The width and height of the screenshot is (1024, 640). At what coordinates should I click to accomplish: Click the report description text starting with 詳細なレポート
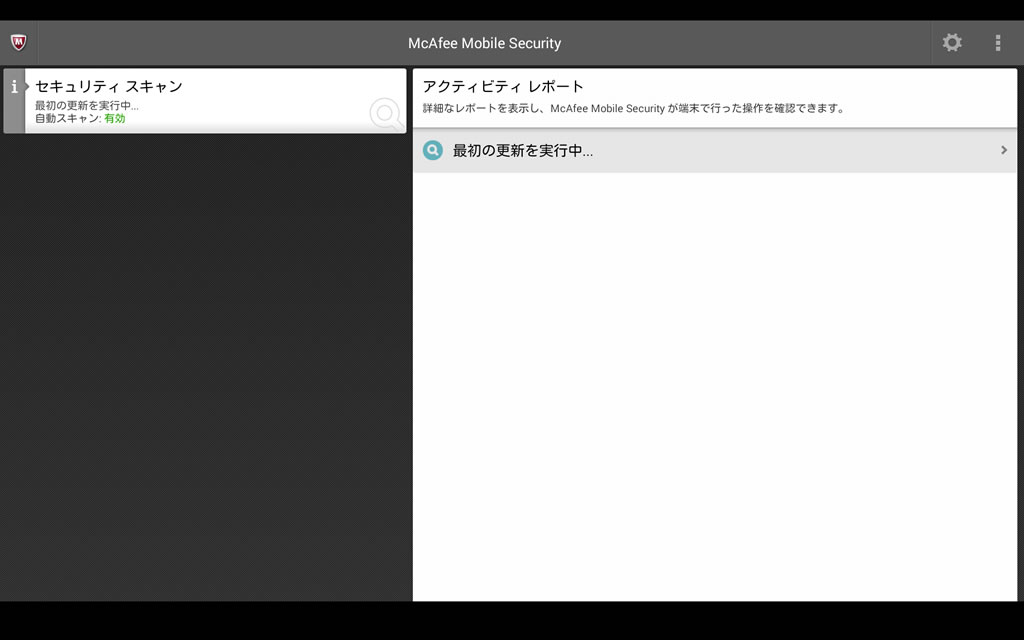[634, 109]
